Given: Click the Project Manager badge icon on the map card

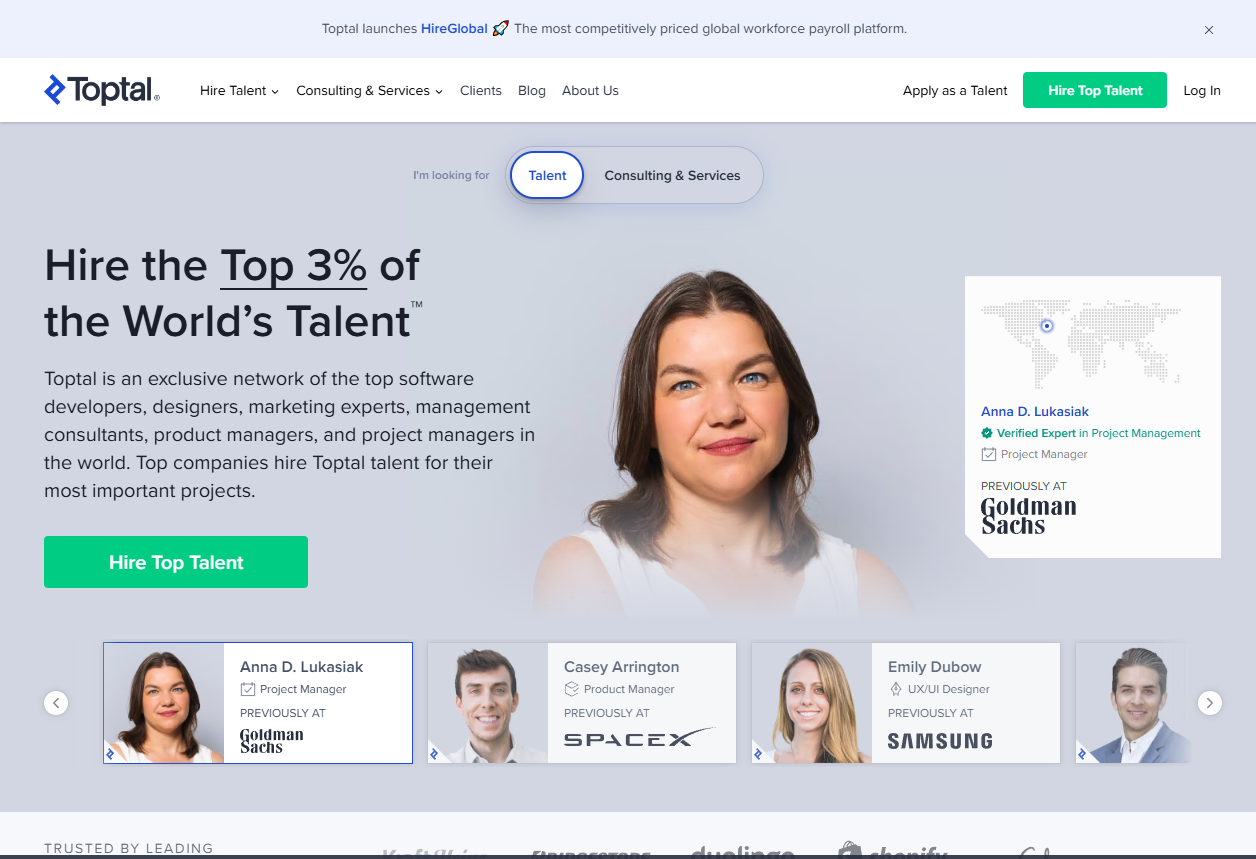Looking at the screenshot, I should point(988,454).
